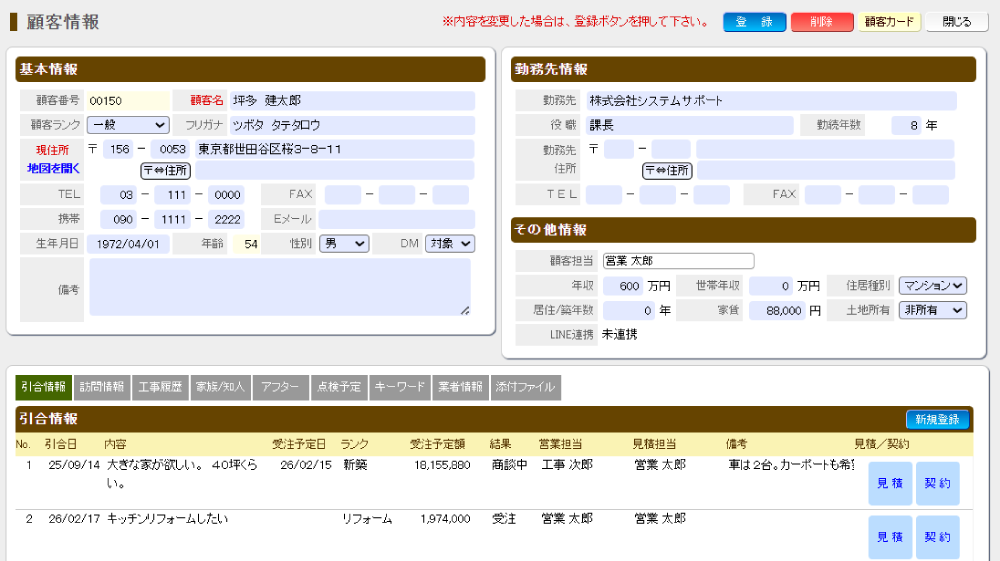This screenshot has height=561, width=1000.
Task: Click the 未連携 LINE連携 status text
Action: click(619, 334)
